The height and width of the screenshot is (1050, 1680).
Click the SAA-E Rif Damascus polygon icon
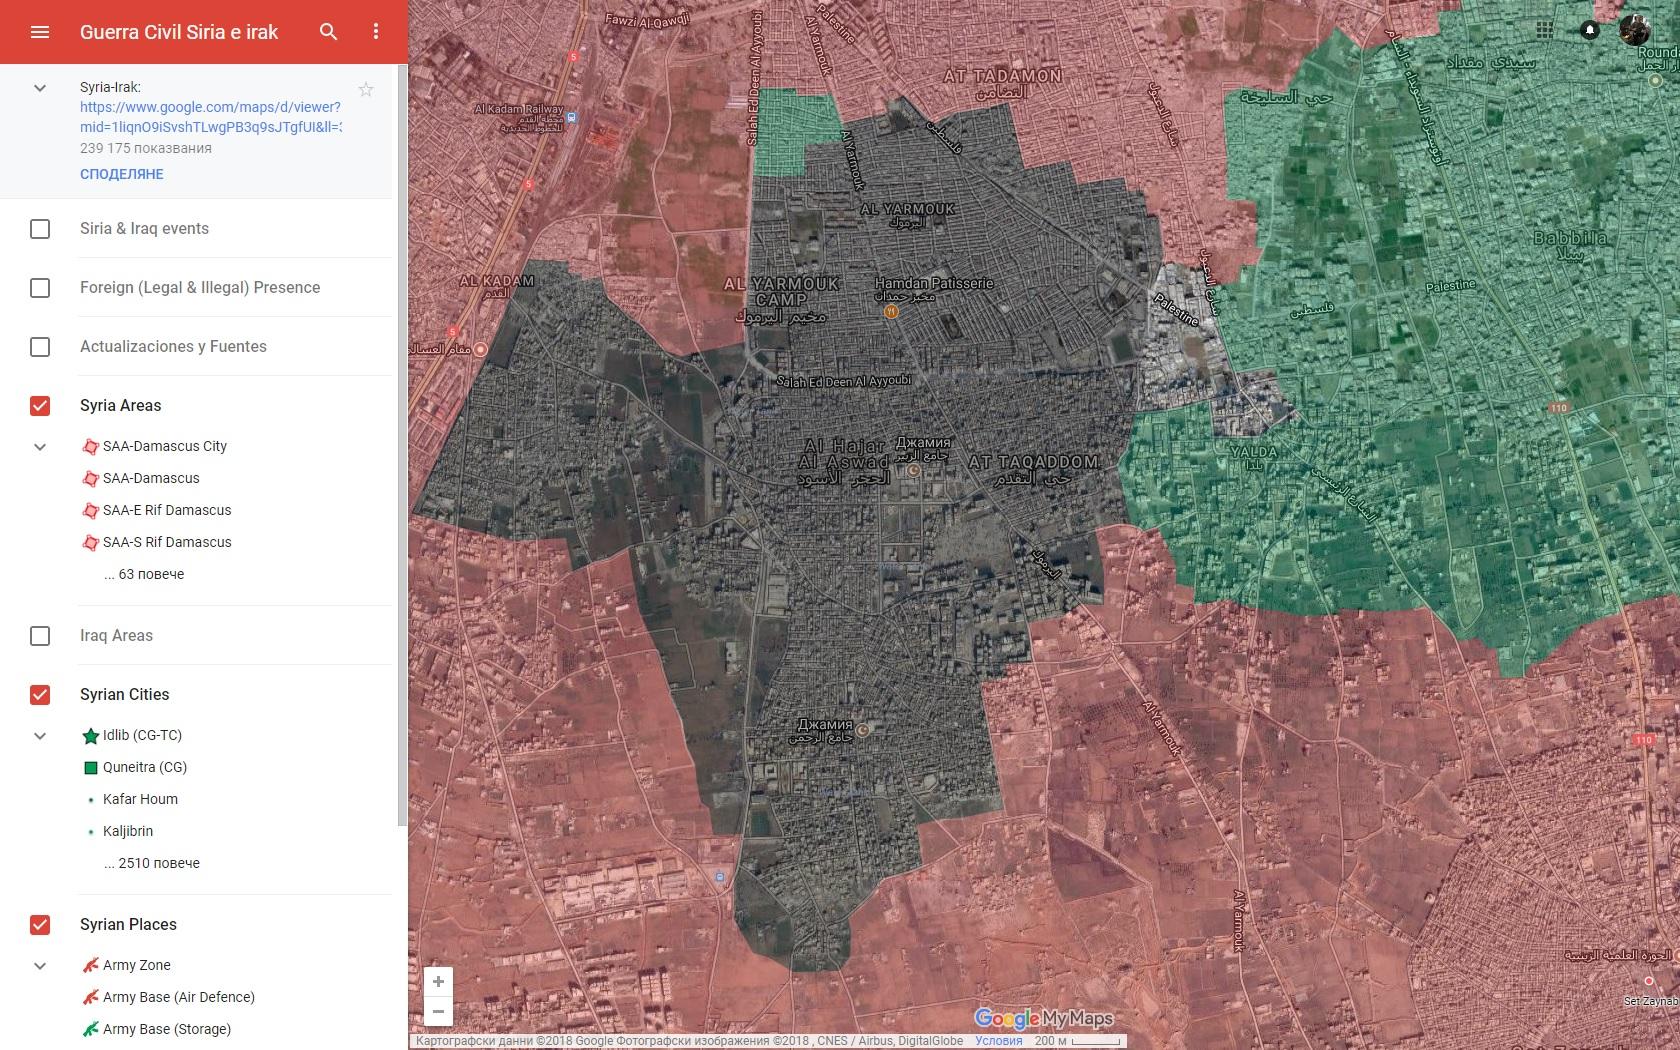(90, 510)
